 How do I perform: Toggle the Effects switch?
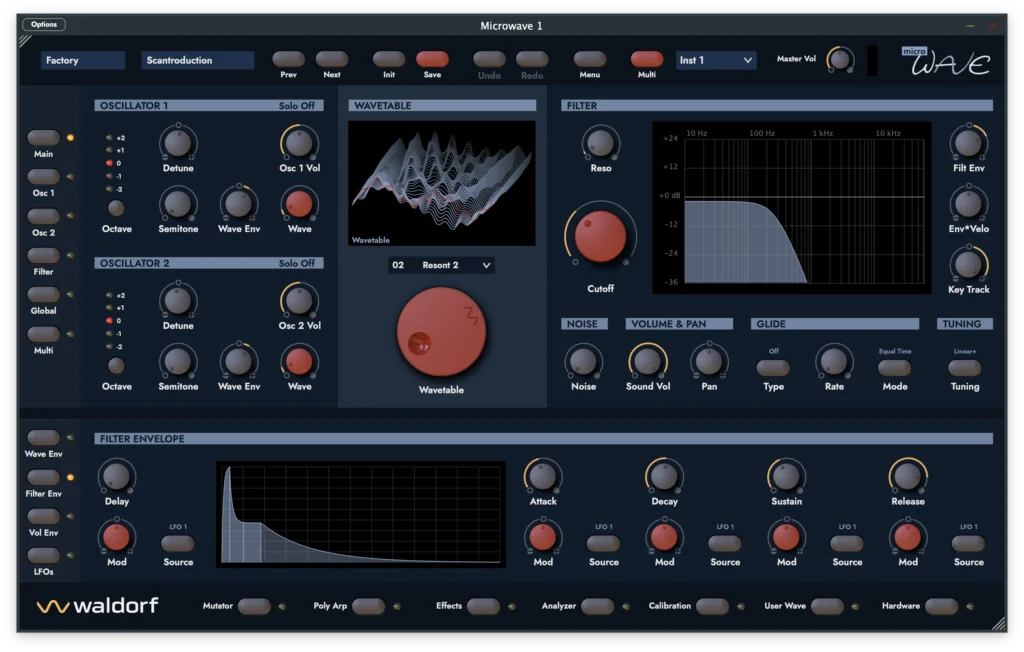click(483, 606)
